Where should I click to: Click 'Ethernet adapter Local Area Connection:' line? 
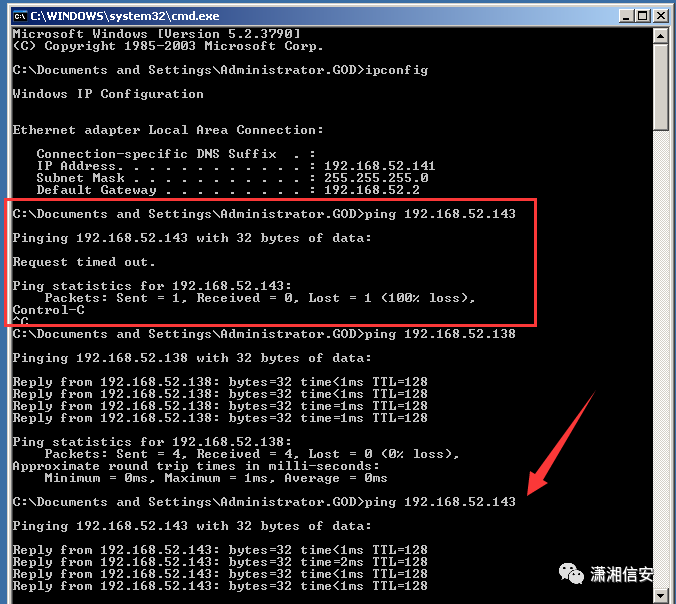pyautogui.click(x=168, y=130)
